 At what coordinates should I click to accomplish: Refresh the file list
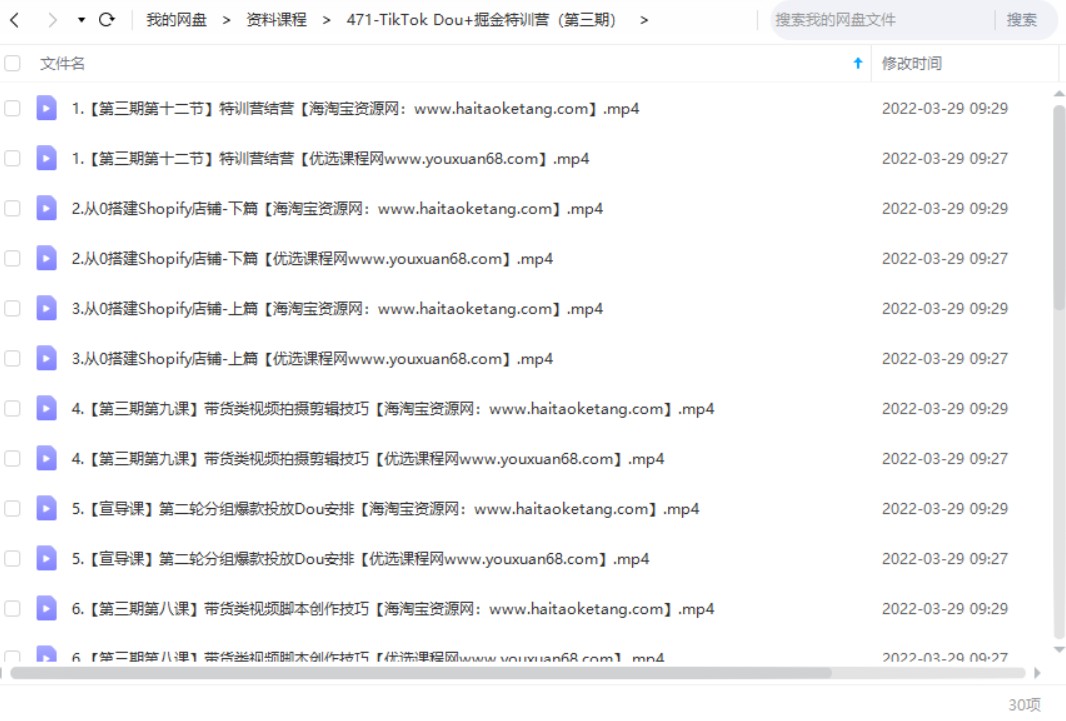(107, 20)
